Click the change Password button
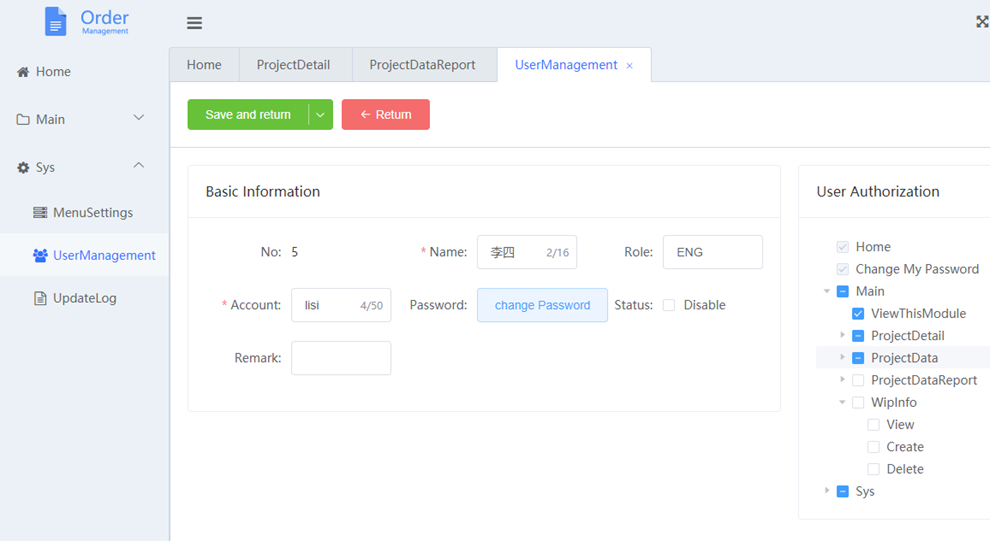Viewport: 990px width, 541px height. coord(542,305)
